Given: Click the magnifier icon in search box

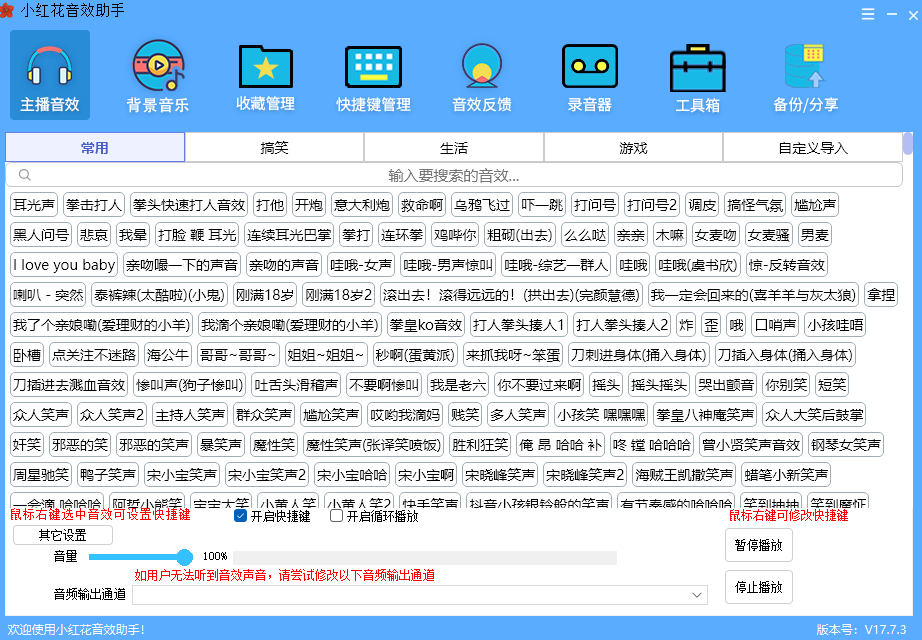Looking at the screenshot, I should click(25, 175).
